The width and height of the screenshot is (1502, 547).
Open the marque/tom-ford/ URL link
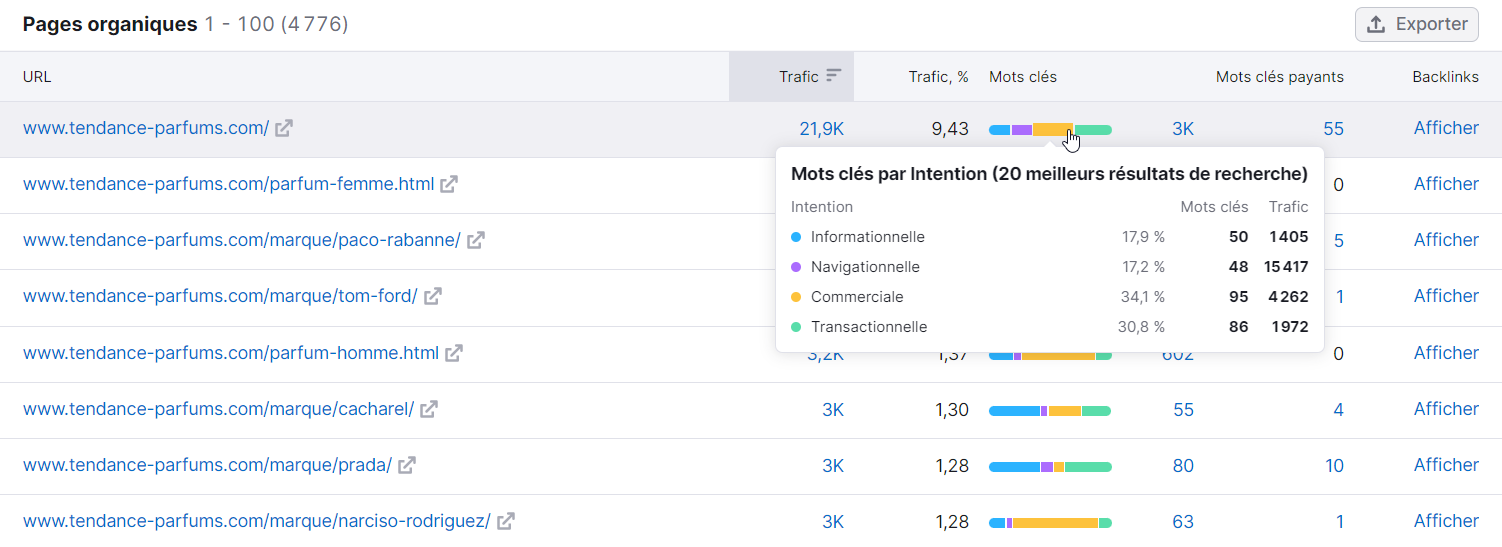coord(220,296)
